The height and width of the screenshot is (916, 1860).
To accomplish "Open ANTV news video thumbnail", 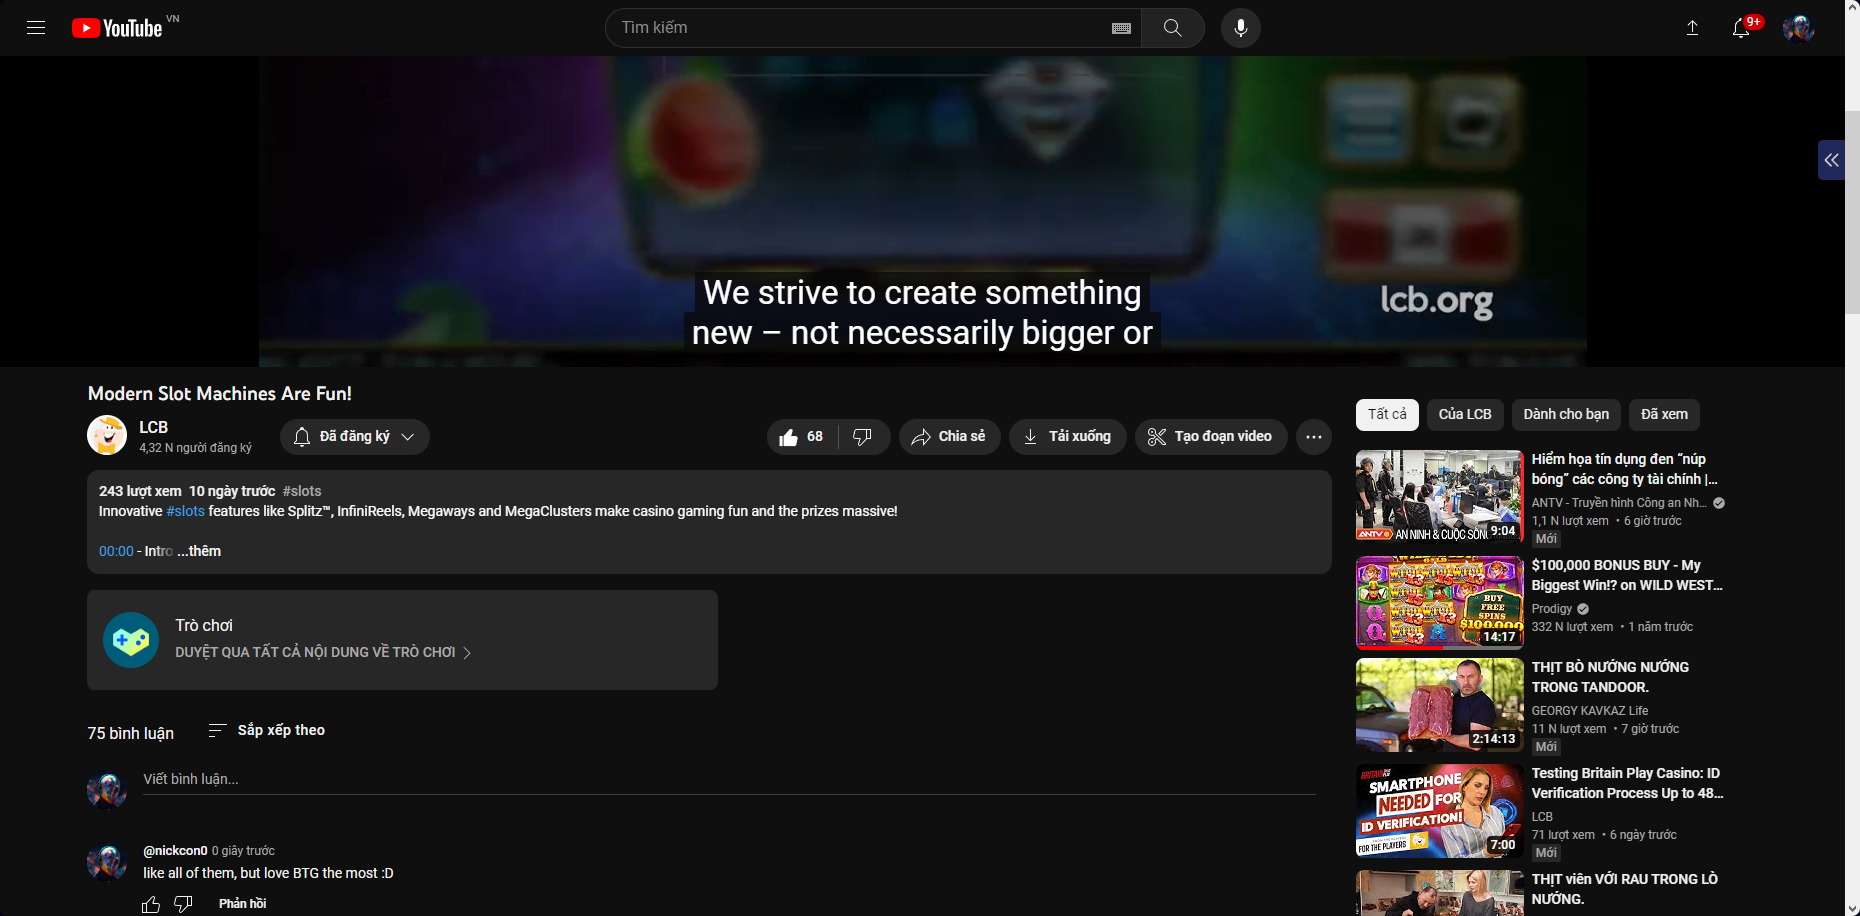I will coord(1440,497).
